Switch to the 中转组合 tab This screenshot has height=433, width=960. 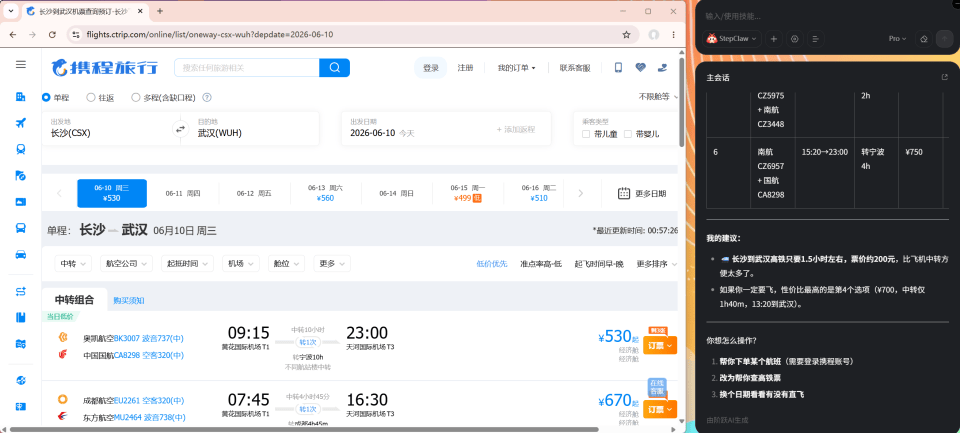pyautogui.click(x=75, y=299)
